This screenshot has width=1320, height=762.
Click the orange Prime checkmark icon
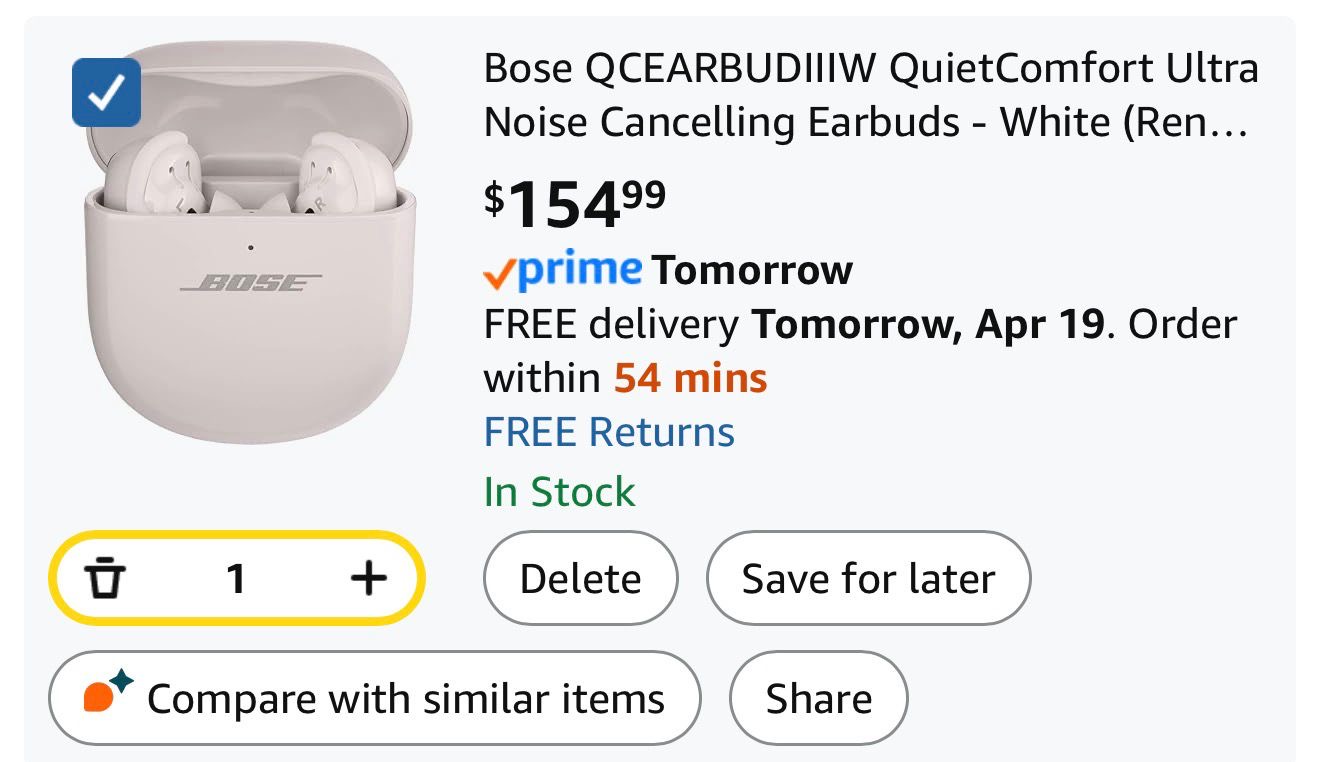[x=499, y=272]
